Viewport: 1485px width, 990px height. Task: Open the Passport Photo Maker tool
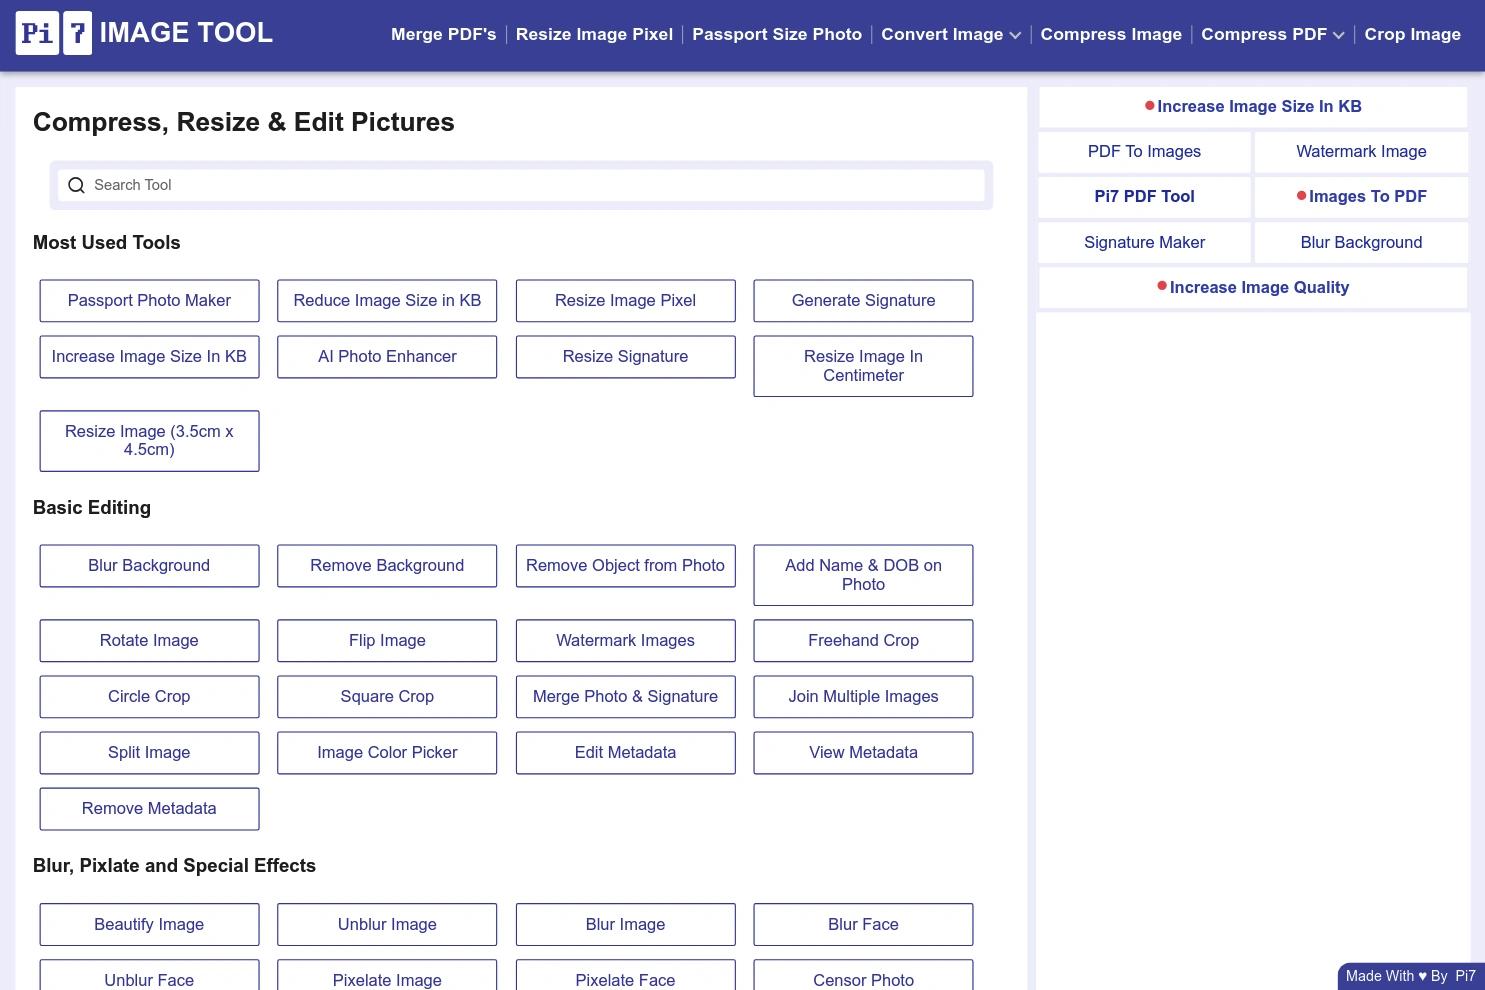click(149, 300)
